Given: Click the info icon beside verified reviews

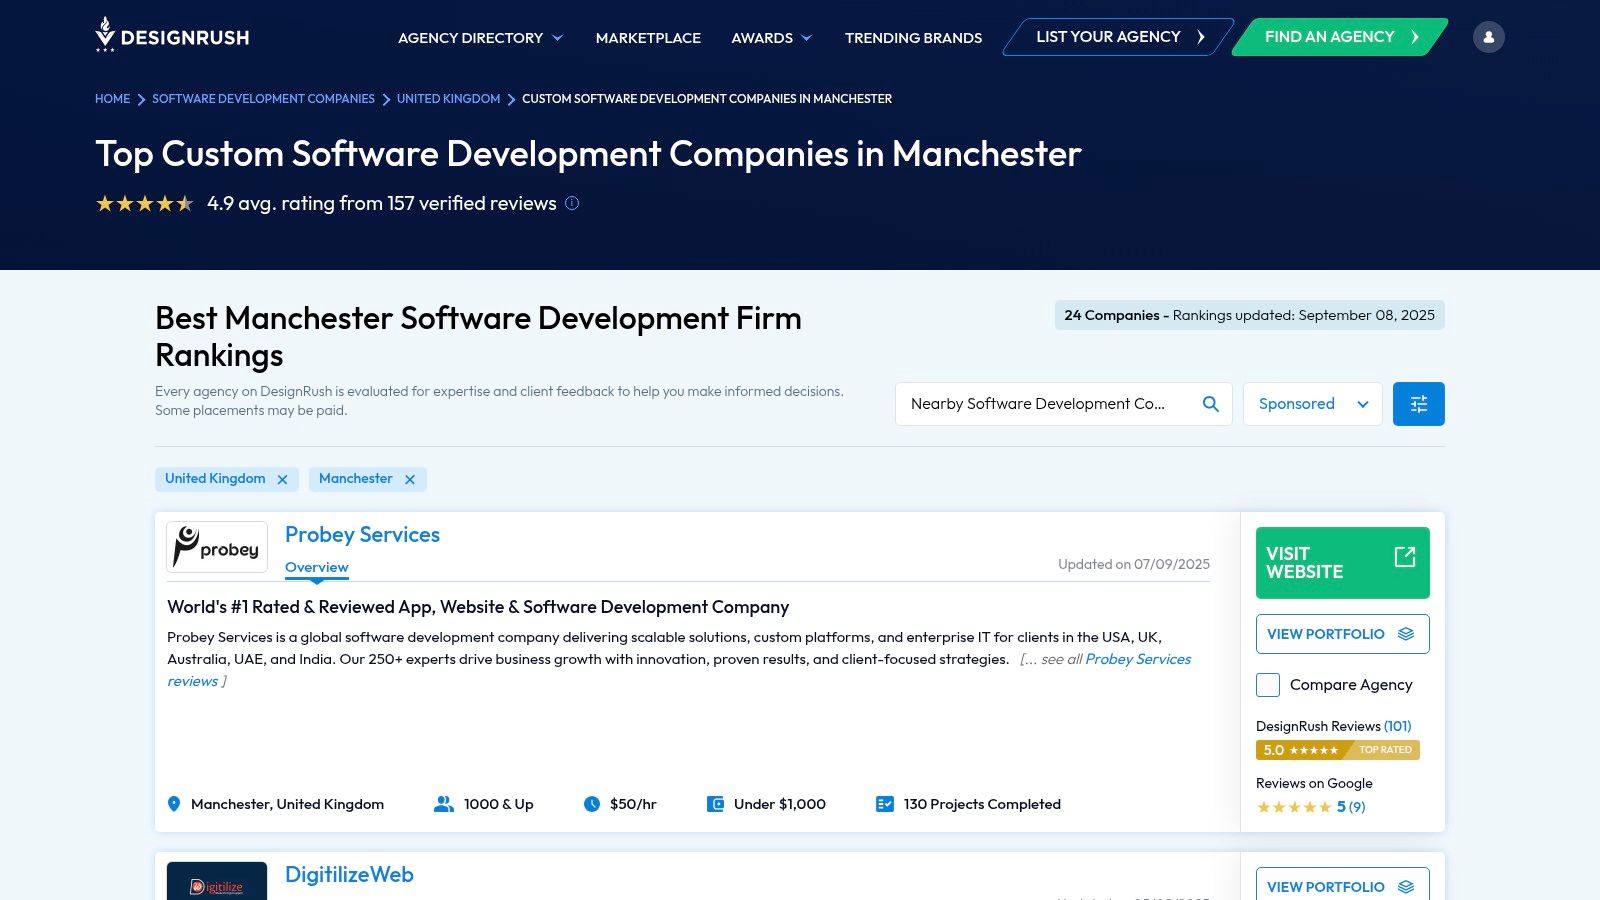Looking at the screenshot, I should pos(572,203).
